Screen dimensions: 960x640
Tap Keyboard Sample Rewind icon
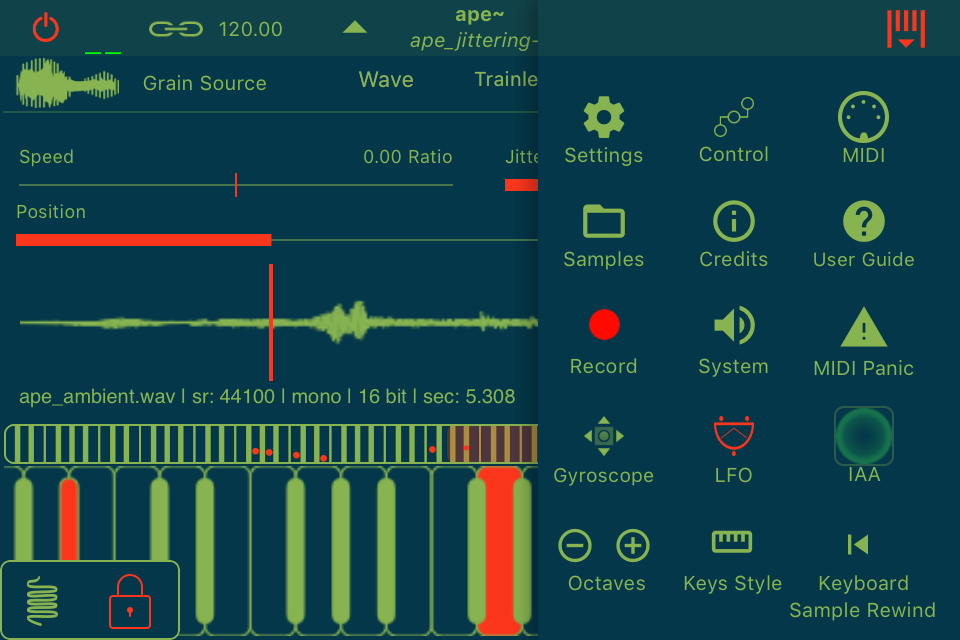858,544
